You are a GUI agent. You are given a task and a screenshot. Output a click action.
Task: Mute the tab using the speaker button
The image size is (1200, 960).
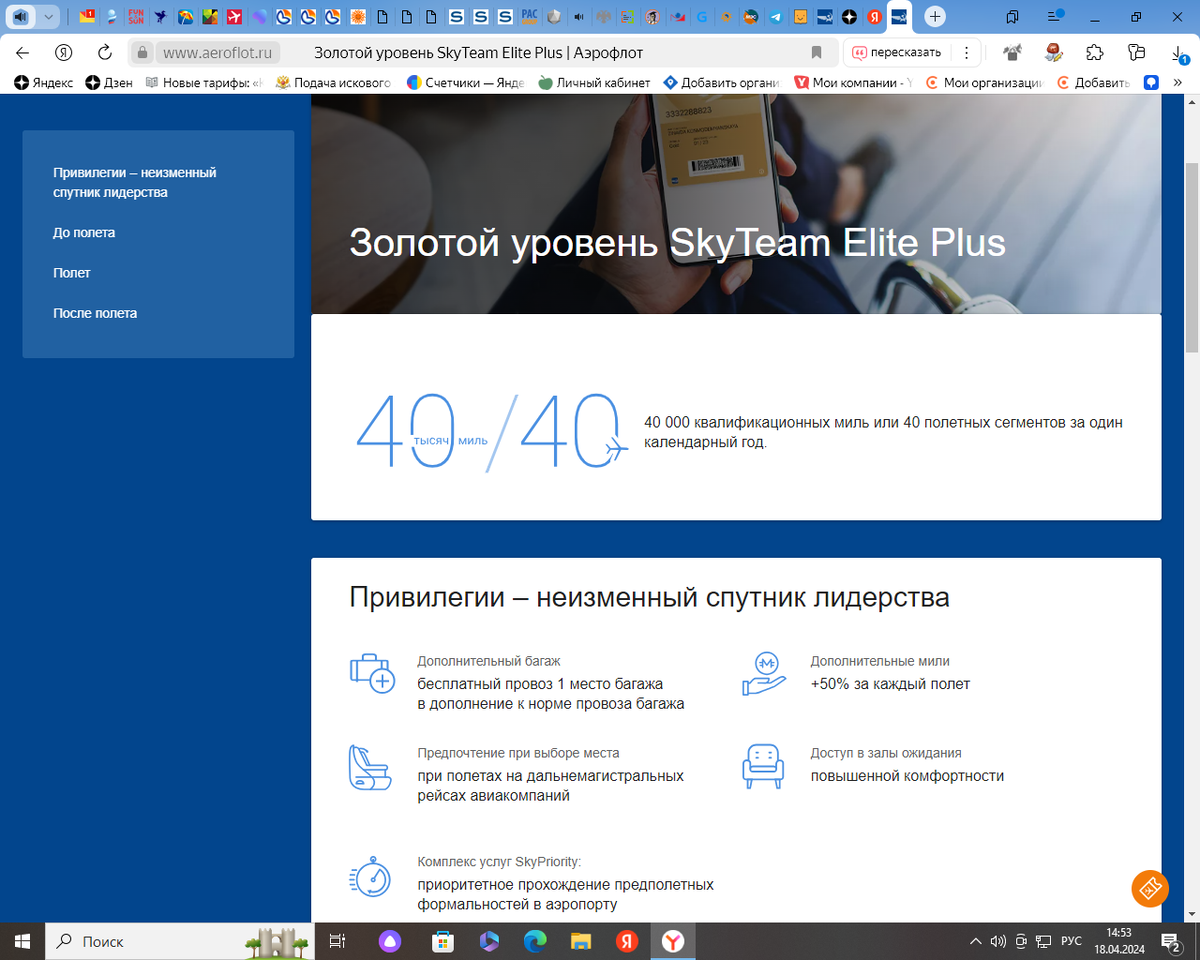point(20,17)
